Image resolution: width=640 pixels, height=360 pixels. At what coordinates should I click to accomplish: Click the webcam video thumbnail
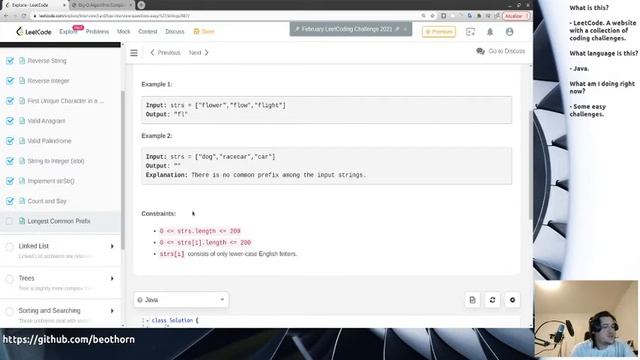pos(586,319)
